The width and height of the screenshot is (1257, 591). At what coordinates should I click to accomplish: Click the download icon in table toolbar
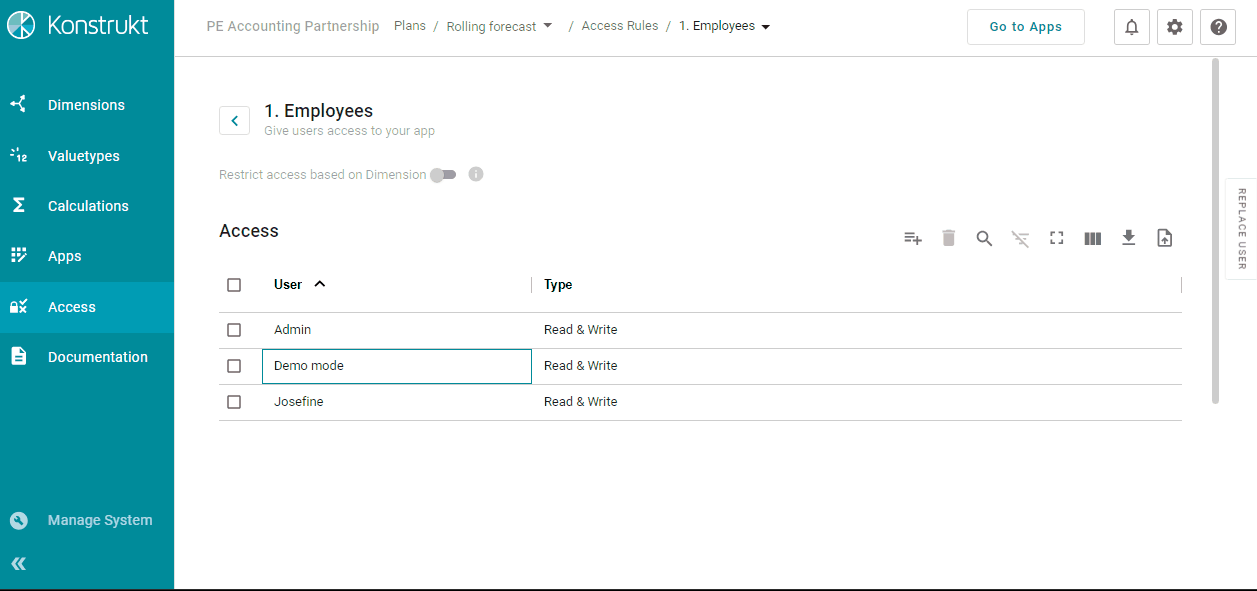coord(1128,238)
